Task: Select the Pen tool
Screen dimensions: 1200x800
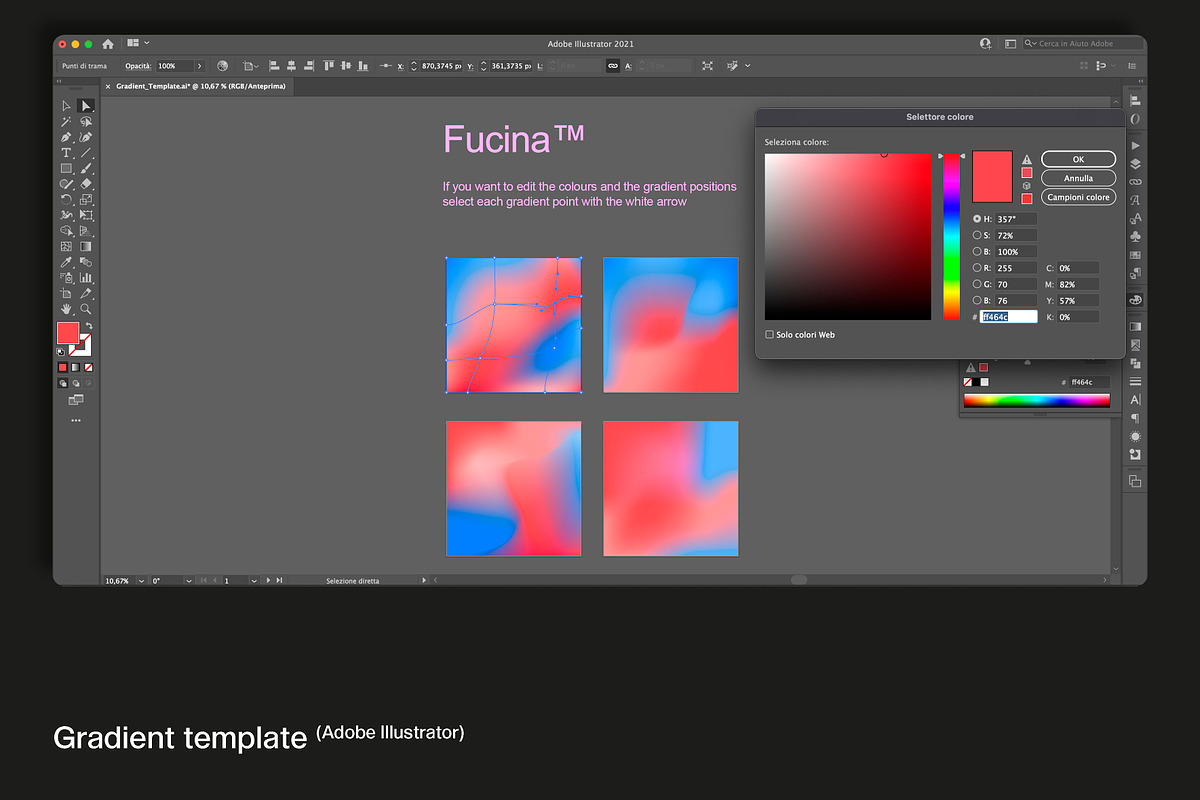Action: pos(66,137)
